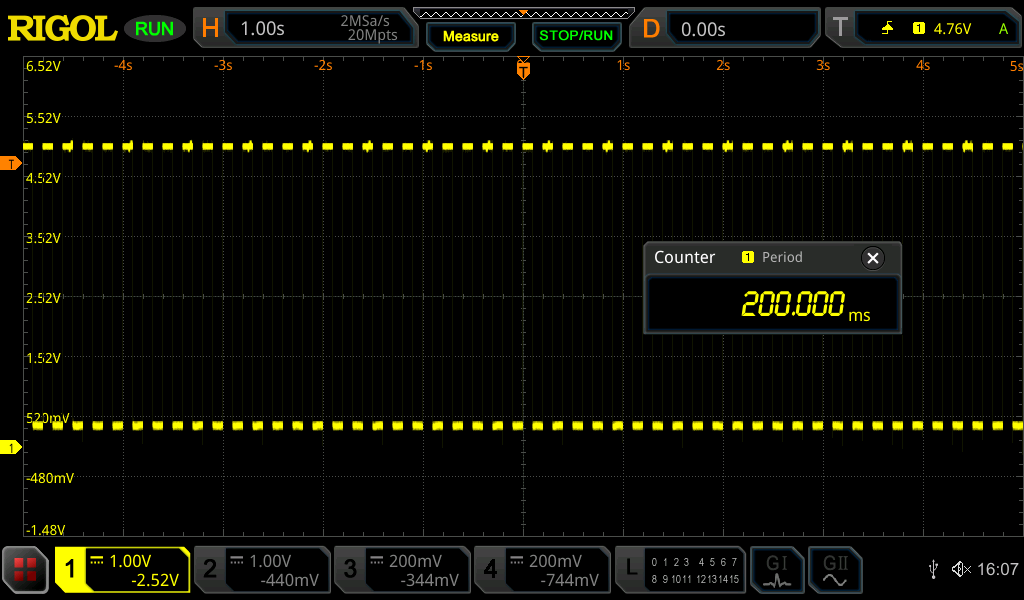Click the Counter title label
The width and height of the screenshot is (1024, 600).
(x=684, y=257)
